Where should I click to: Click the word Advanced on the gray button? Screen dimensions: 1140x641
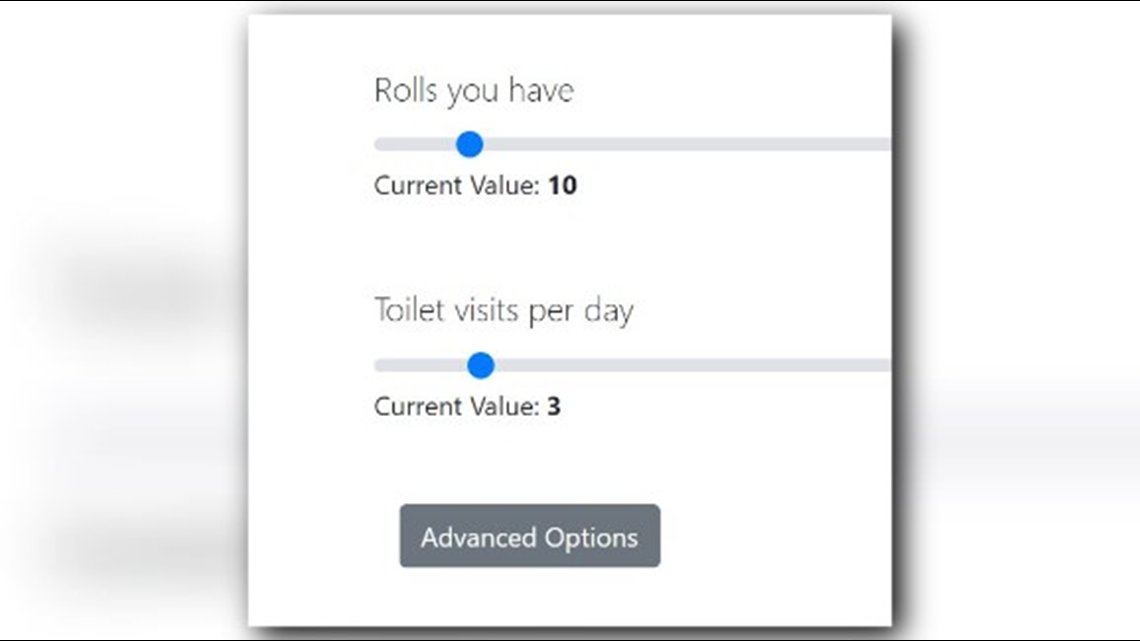point(478,538)
